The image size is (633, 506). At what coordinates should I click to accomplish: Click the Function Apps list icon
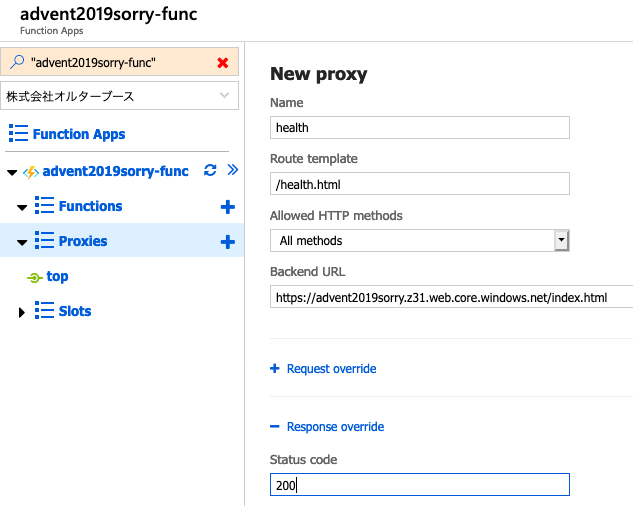point(18,133)
